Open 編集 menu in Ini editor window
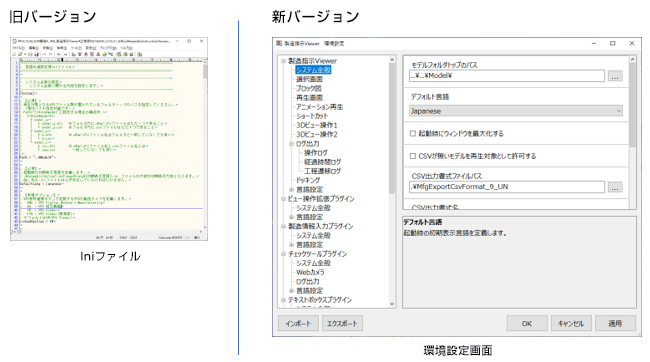This screenshot has width=650, height=362. click(33, 48)
